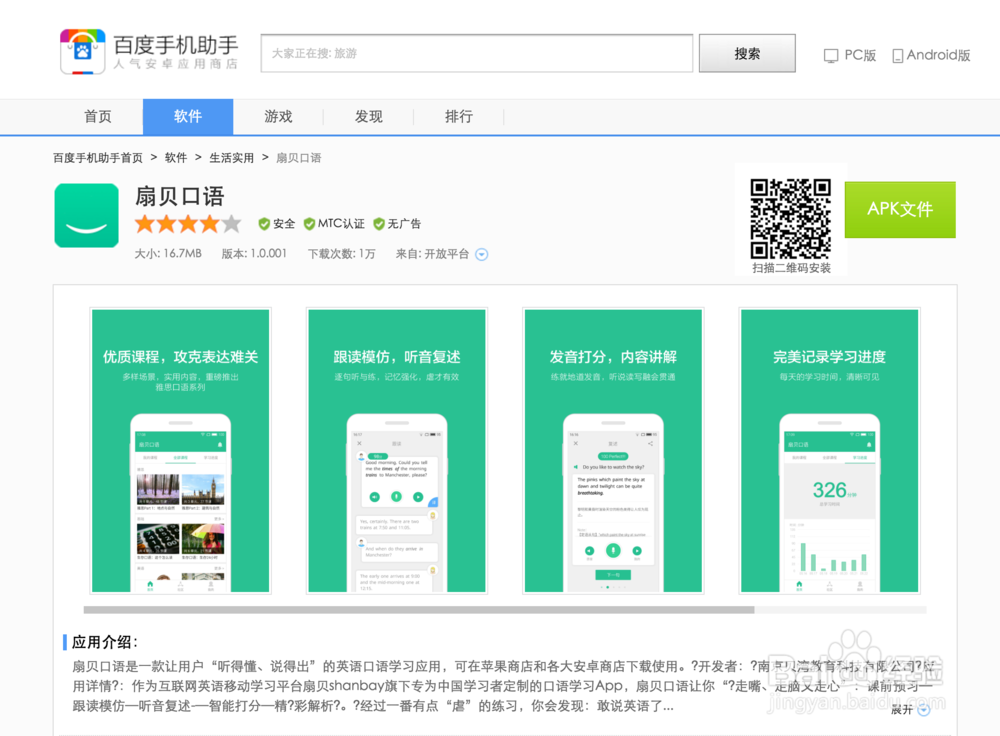Click the text 版本: 1.0.001

click(254, 254)
